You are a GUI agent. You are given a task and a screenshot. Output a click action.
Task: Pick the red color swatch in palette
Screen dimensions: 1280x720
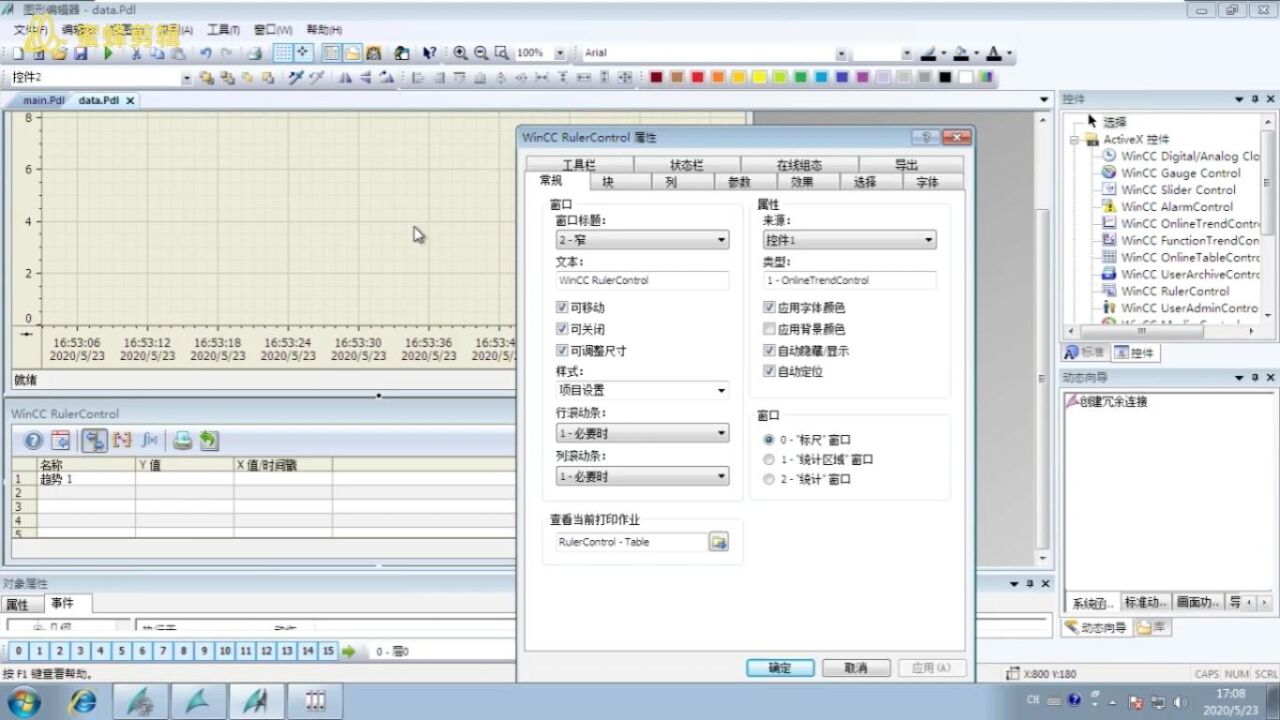pos(698,77)
